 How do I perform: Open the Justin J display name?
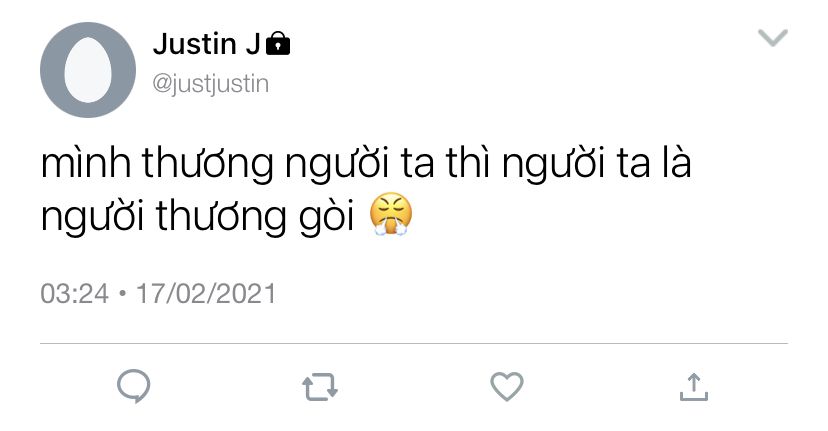pos(206,43)
